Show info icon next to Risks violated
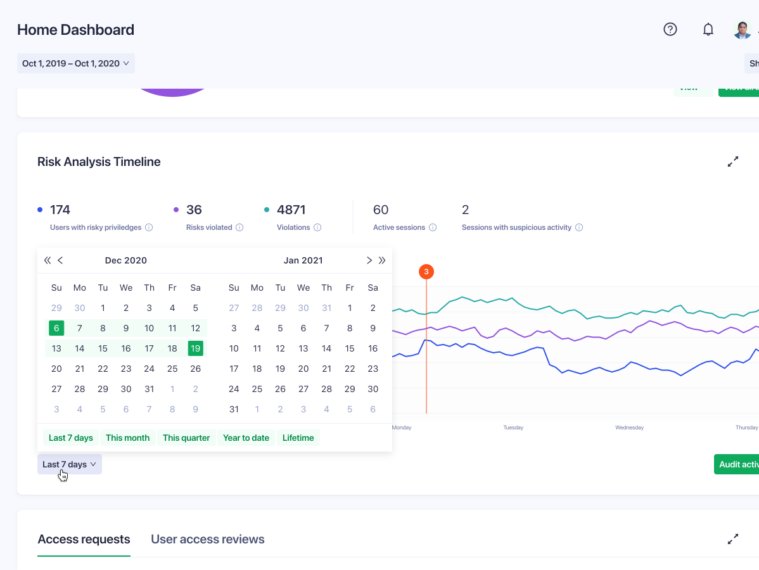Image resolution: width=759 pixels, height=570 pixels. point(239,228)
